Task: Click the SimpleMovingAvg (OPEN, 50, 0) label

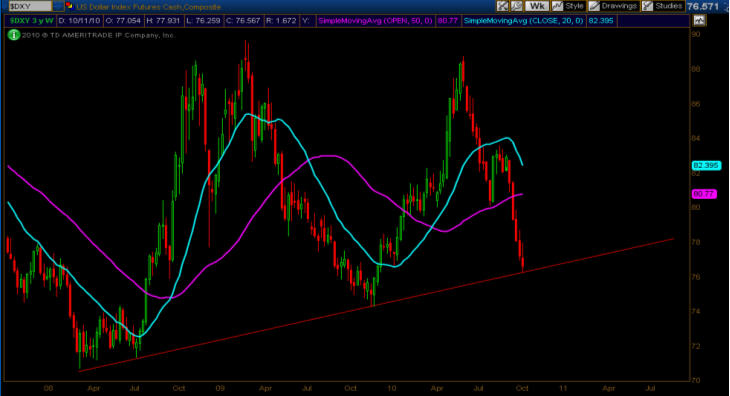Action: 375,20
